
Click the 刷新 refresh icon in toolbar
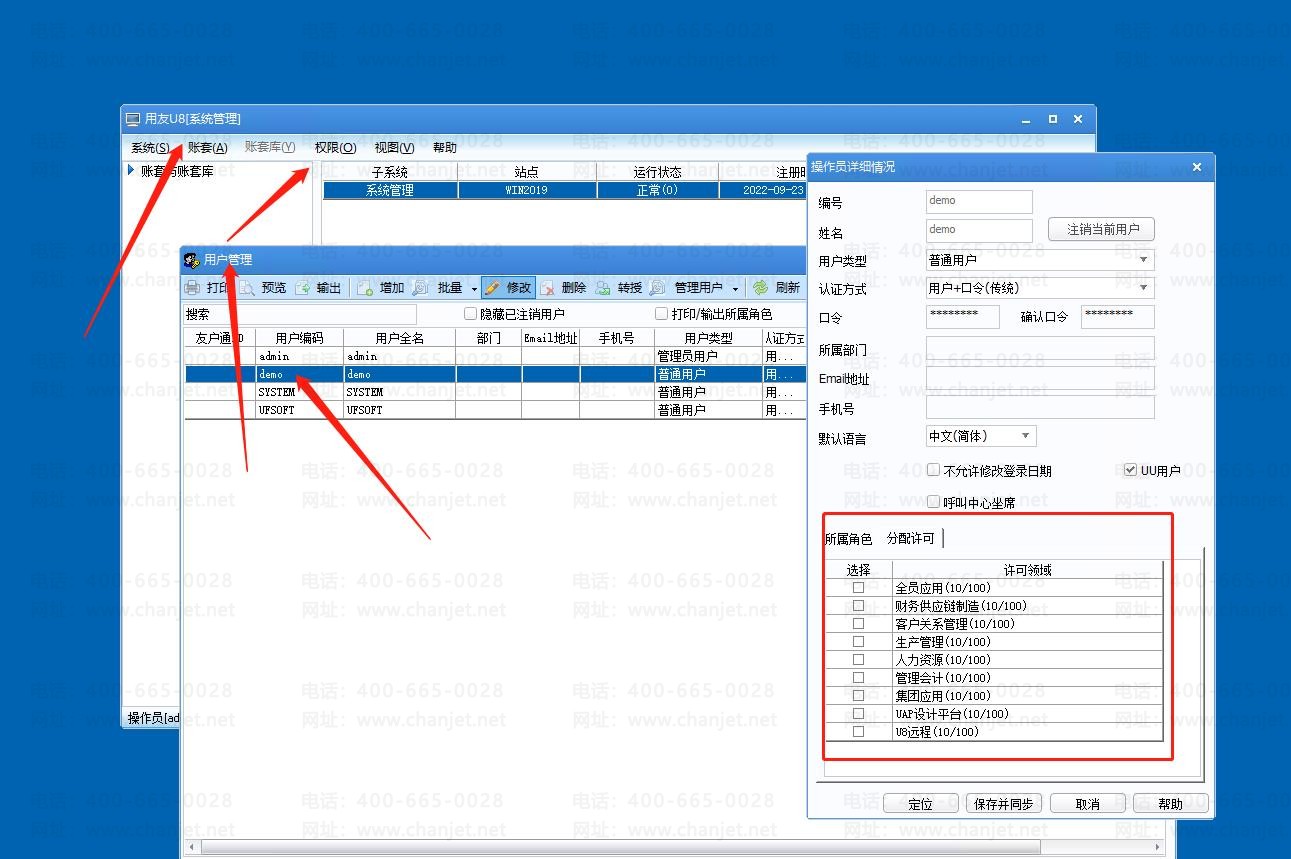761,288
